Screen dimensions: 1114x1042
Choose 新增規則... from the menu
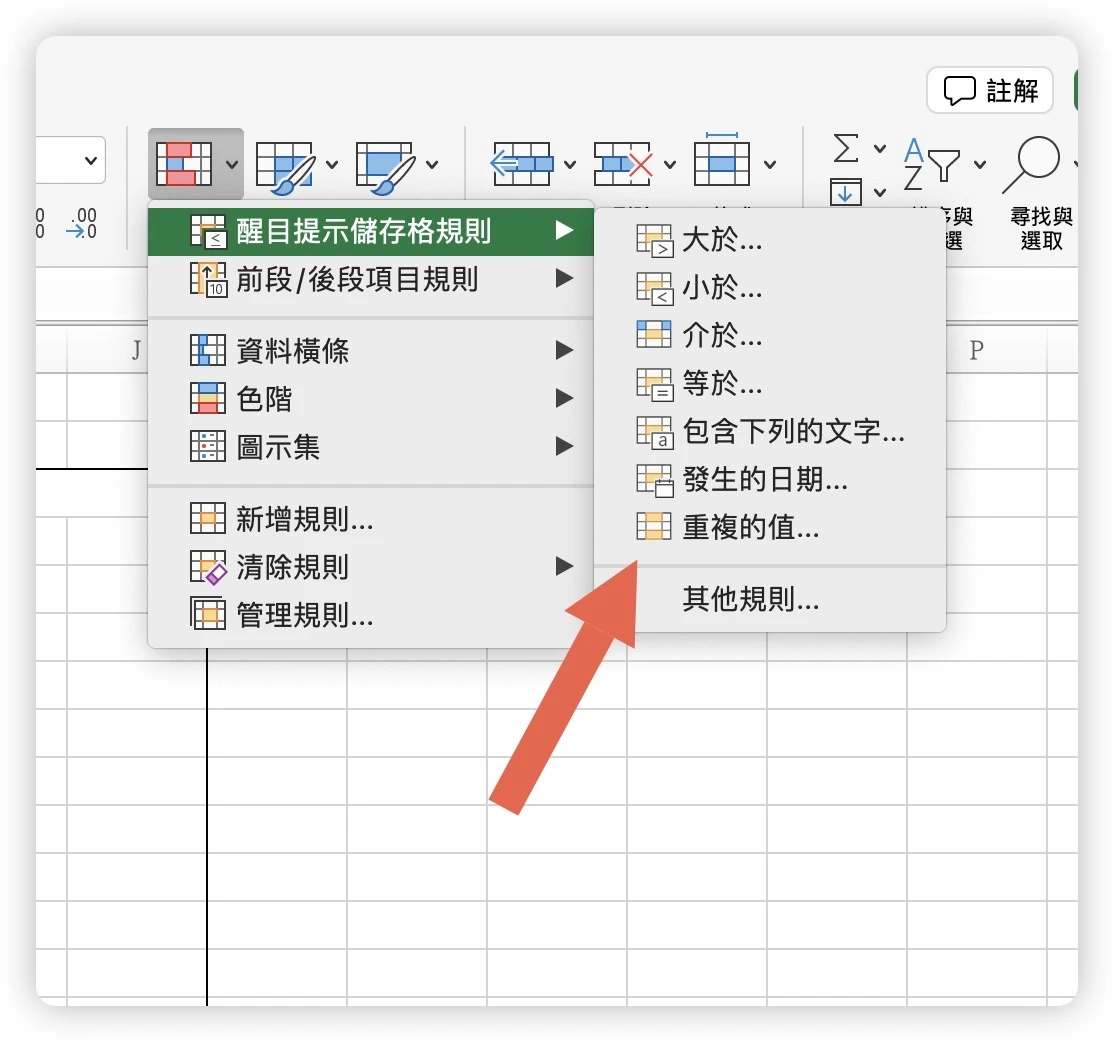point(371,519)
